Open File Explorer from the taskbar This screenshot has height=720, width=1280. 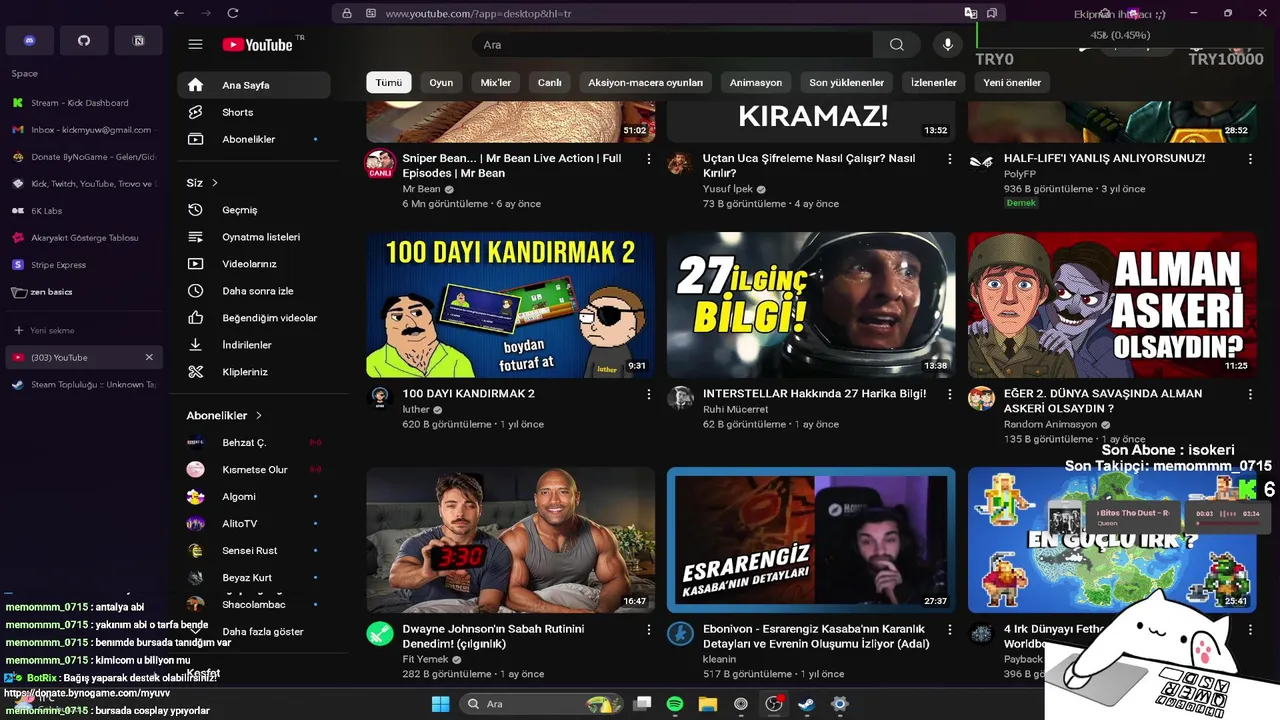coord(708,704)
